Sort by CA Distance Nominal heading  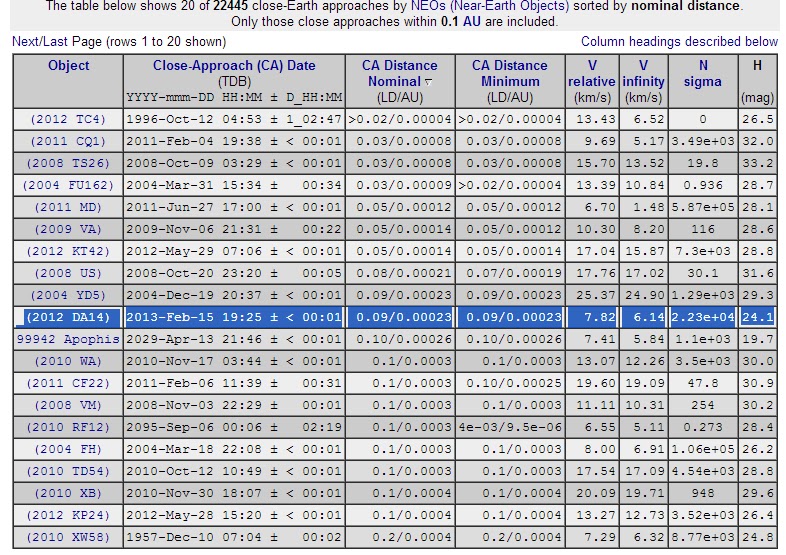[x=400, y=73]
